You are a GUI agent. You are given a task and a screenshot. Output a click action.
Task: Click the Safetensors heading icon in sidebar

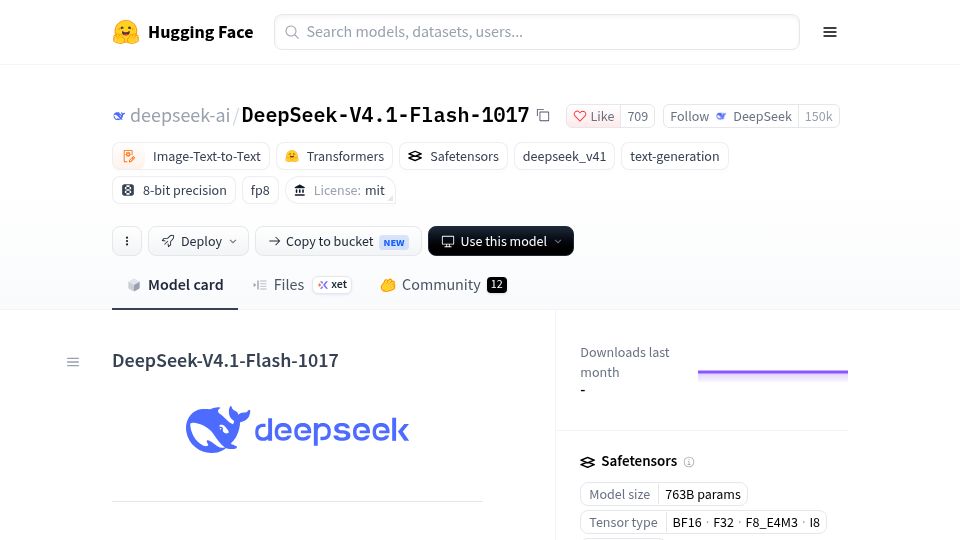[587, 462]
